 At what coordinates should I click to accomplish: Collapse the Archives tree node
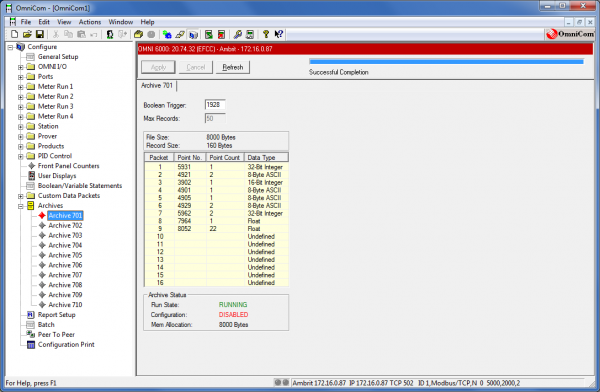click(x=21, y=206)
